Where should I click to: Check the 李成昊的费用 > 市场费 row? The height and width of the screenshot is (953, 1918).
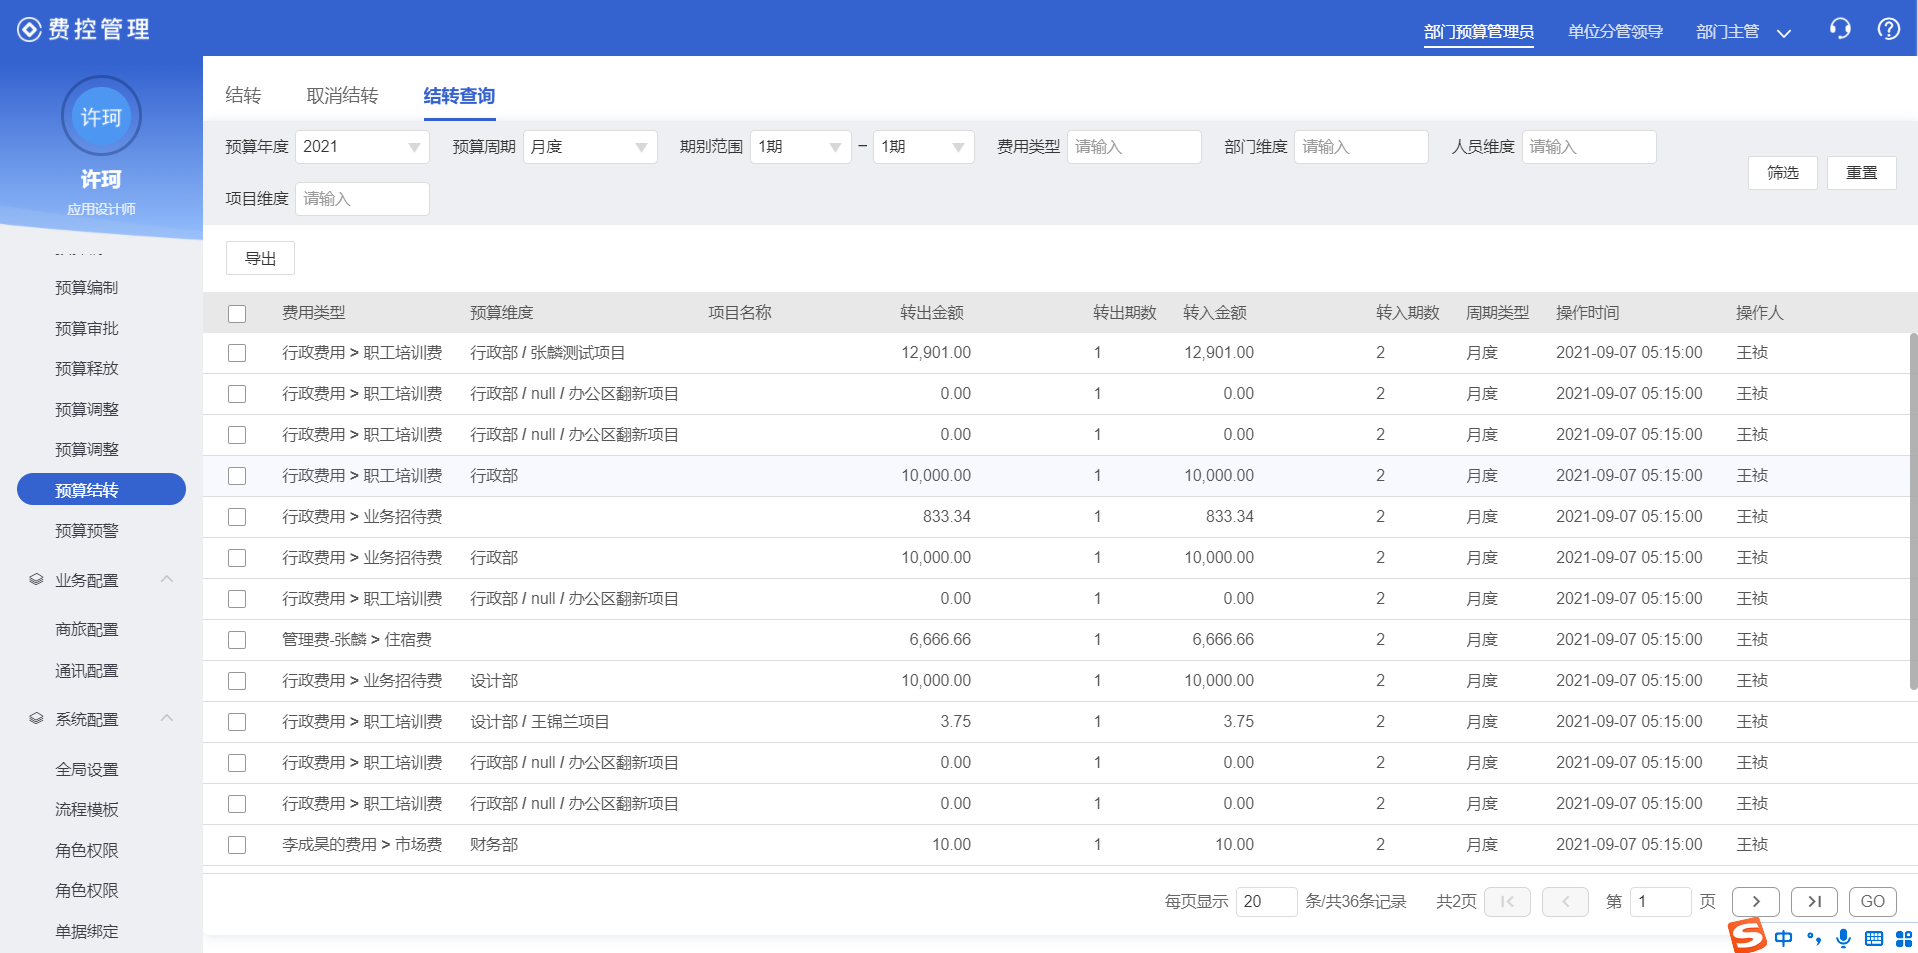tap(237, 845)
